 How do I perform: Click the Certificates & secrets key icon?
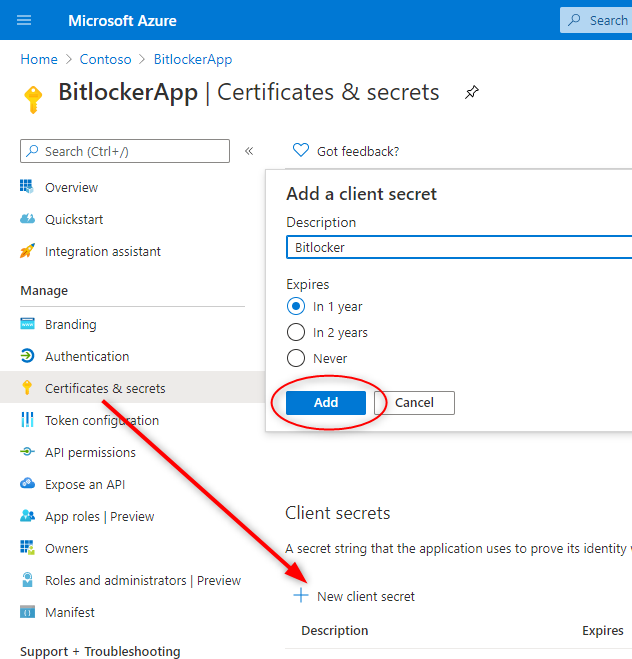(27, 387)
